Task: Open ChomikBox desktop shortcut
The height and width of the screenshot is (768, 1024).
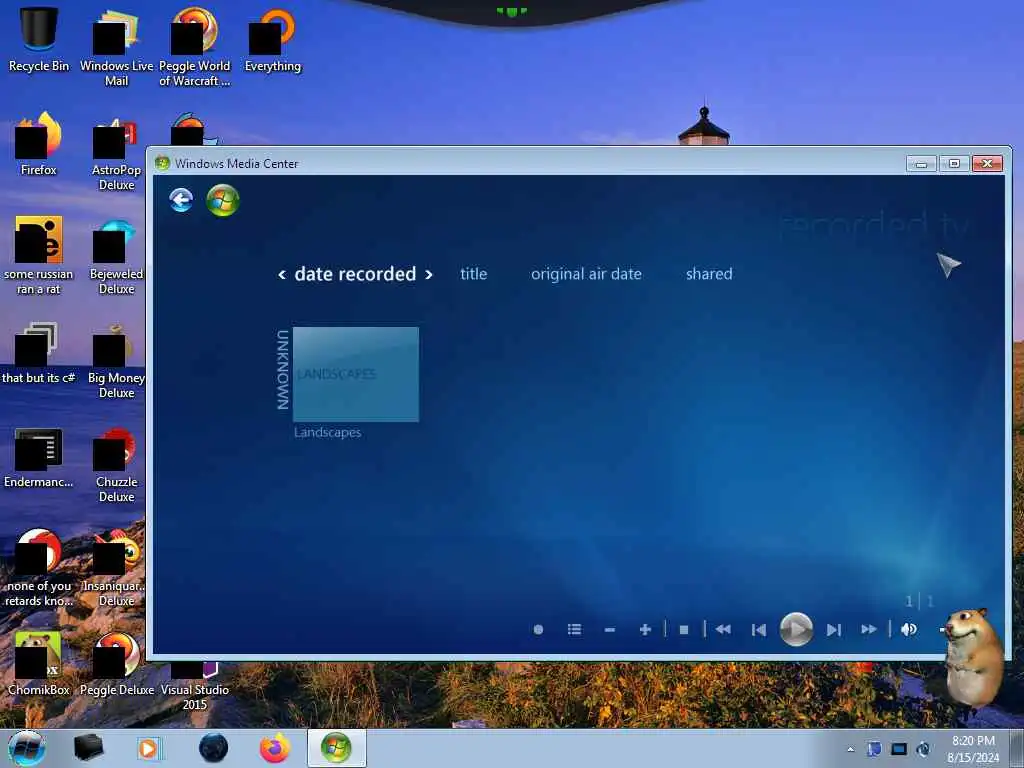Action: (39, 662)
